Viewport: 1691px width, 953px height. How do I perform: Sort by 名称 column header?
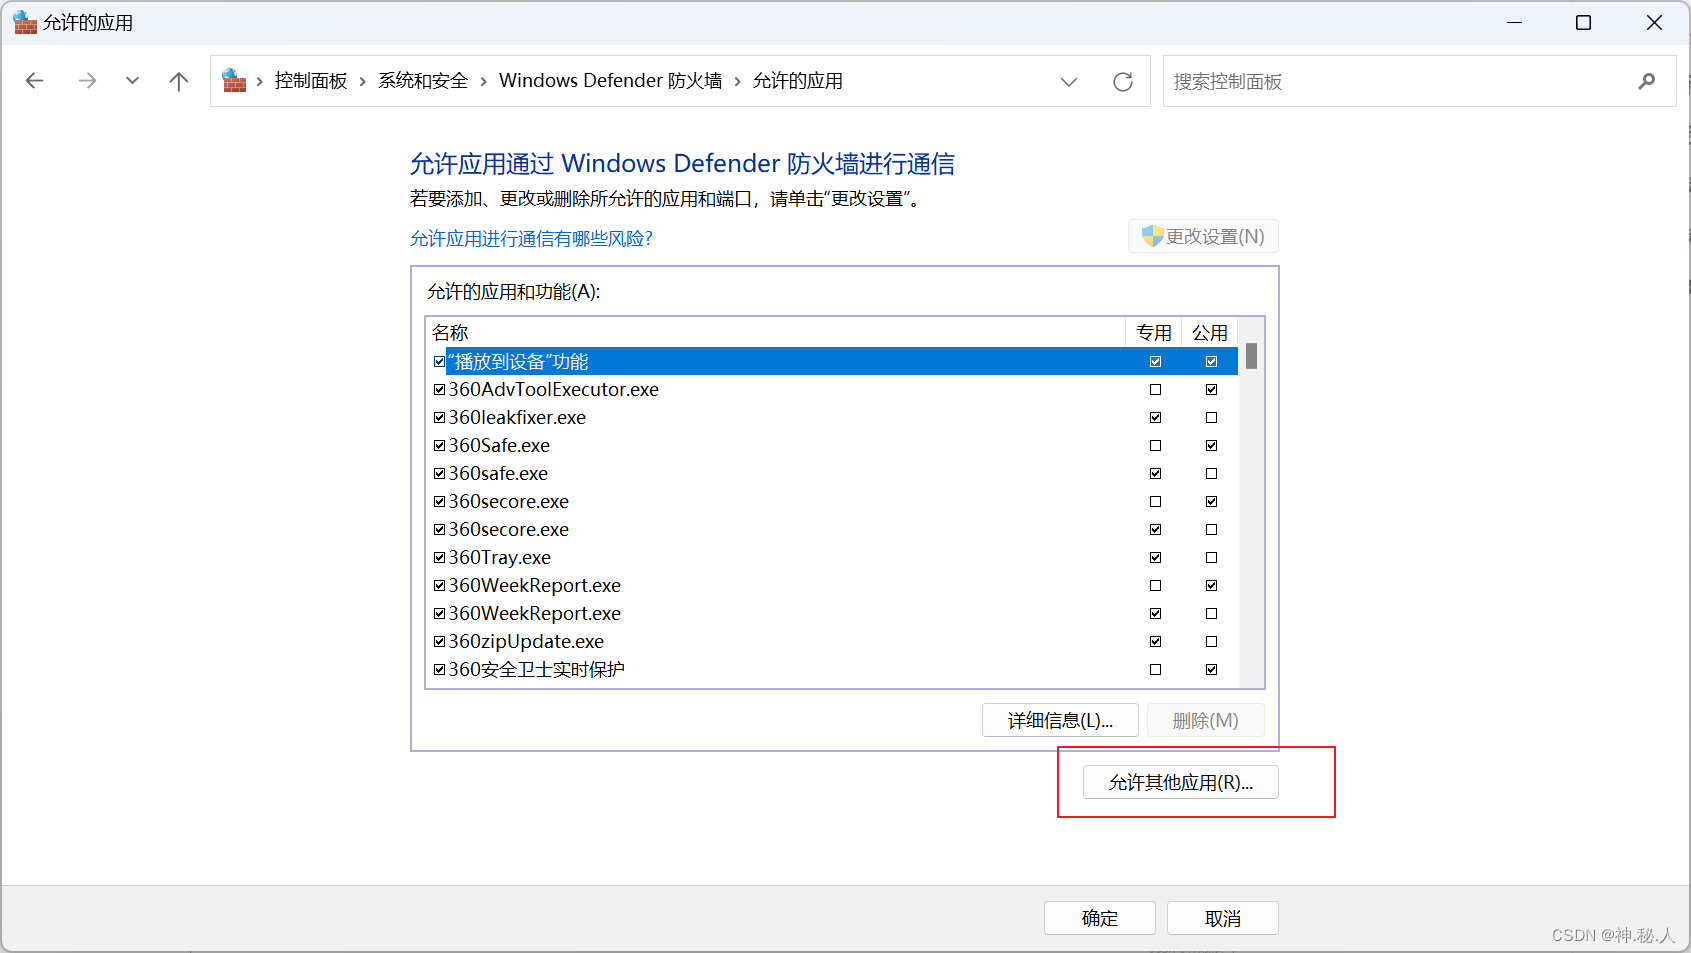click(776, 333)
